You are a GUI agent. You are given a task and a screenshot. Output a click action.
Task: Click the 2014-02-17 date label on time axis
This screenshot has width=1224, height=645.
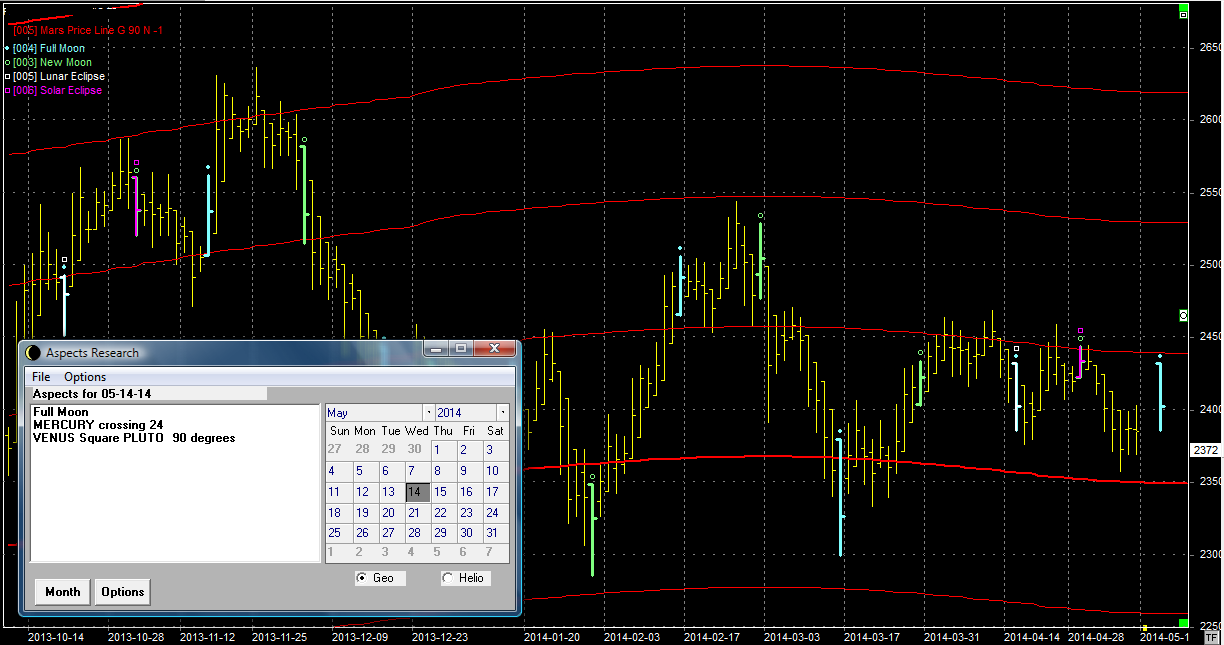point(713,636)
